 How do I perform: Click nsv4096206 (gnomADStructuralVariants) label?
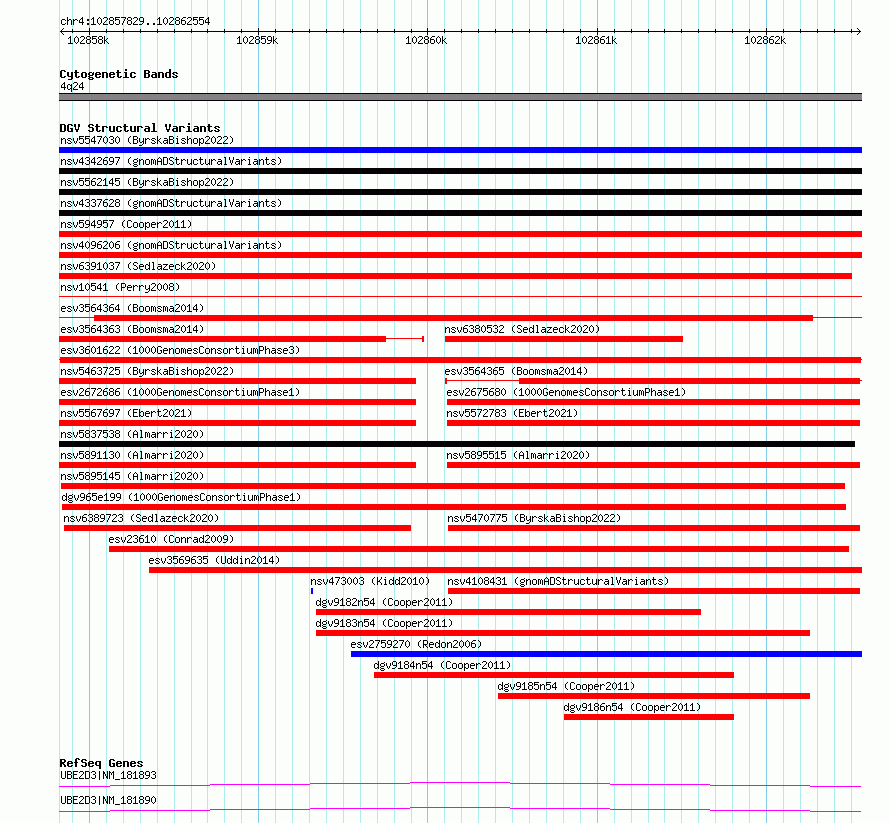pos(171,245)
